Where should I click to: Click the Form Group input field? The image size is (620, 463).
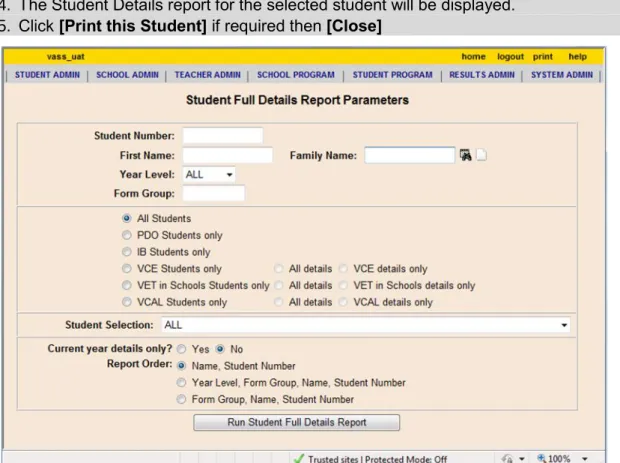214,193
